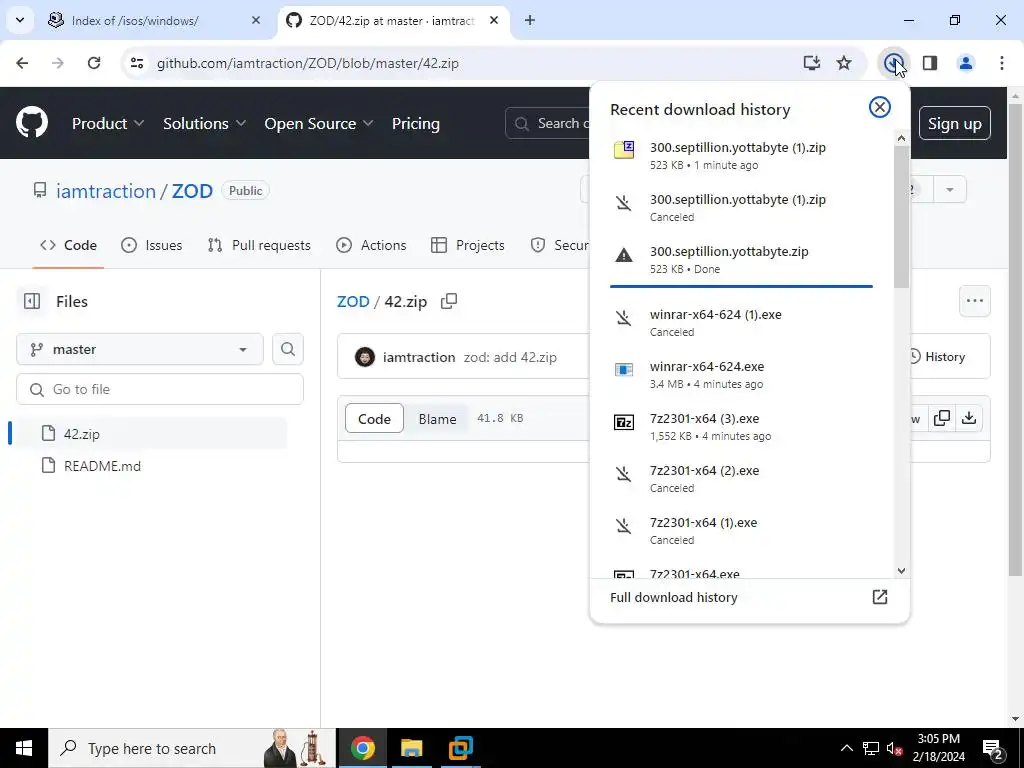Open more file actions ellipsis button
Image resolution: width=1024 pixels, height=768 pixels.
[x=974, y=301]
